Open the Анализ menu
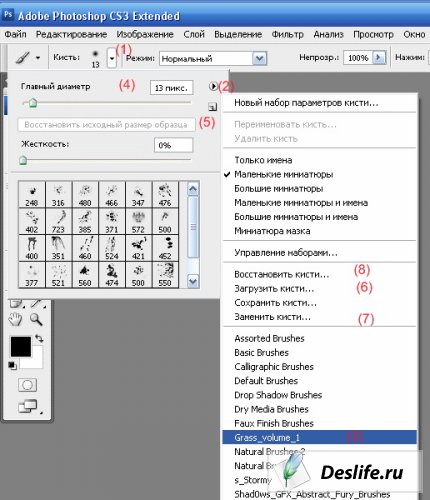The height and width of the screenshot is (500, 430). point(328,34)
